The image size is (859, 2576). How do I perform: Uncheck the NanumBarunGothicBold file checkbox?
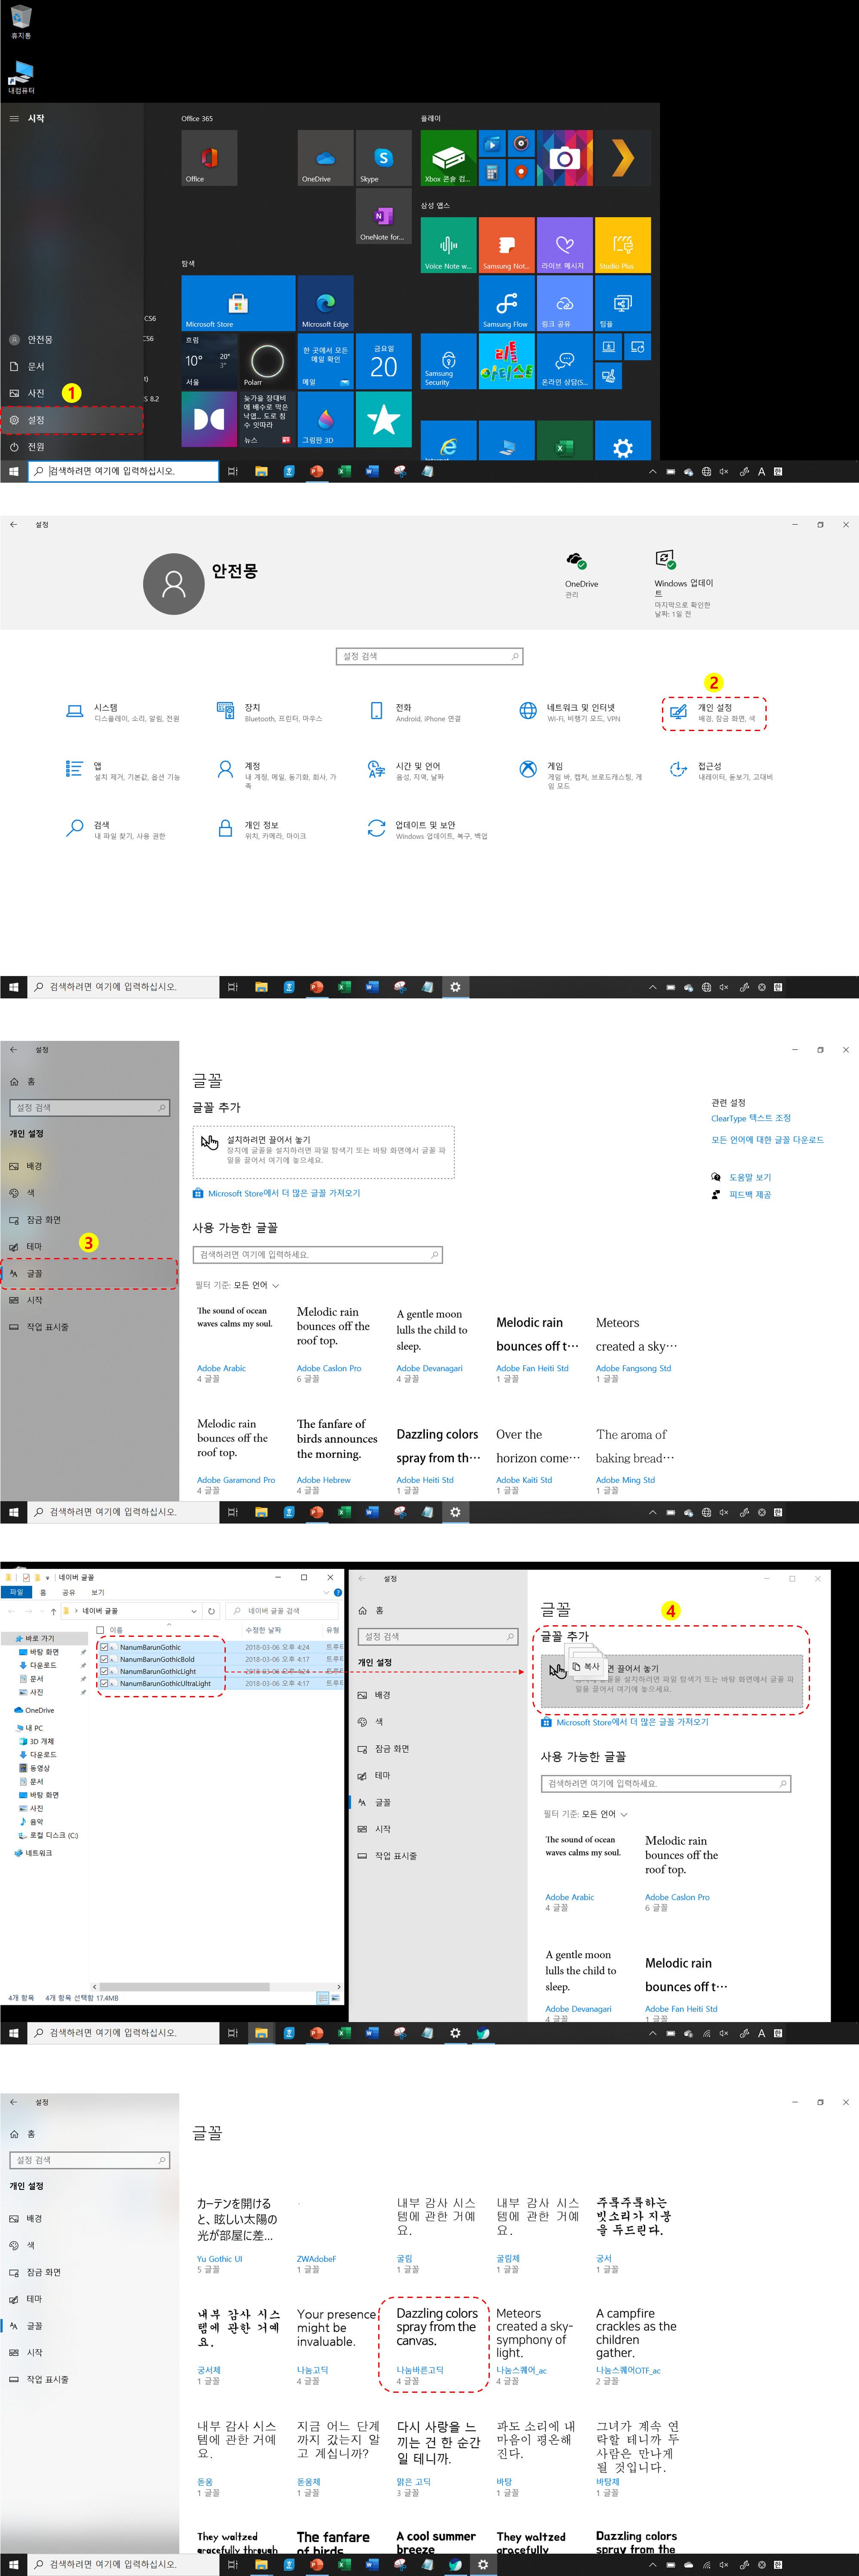tap(104, 1659)
